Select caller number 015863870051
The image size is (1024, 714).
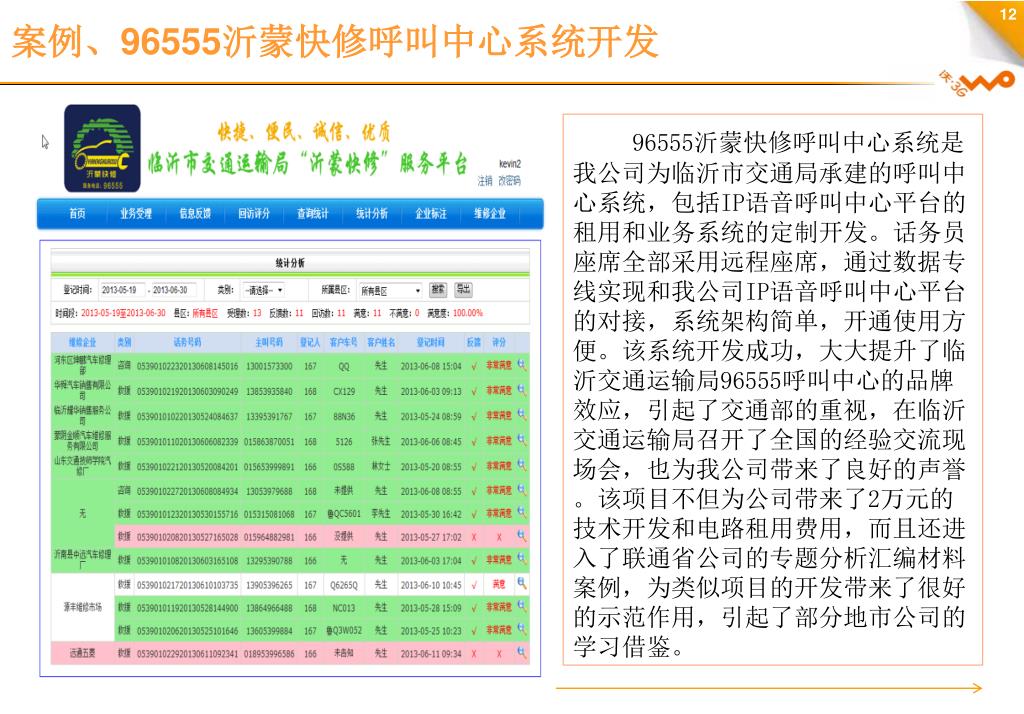[269, 442]
